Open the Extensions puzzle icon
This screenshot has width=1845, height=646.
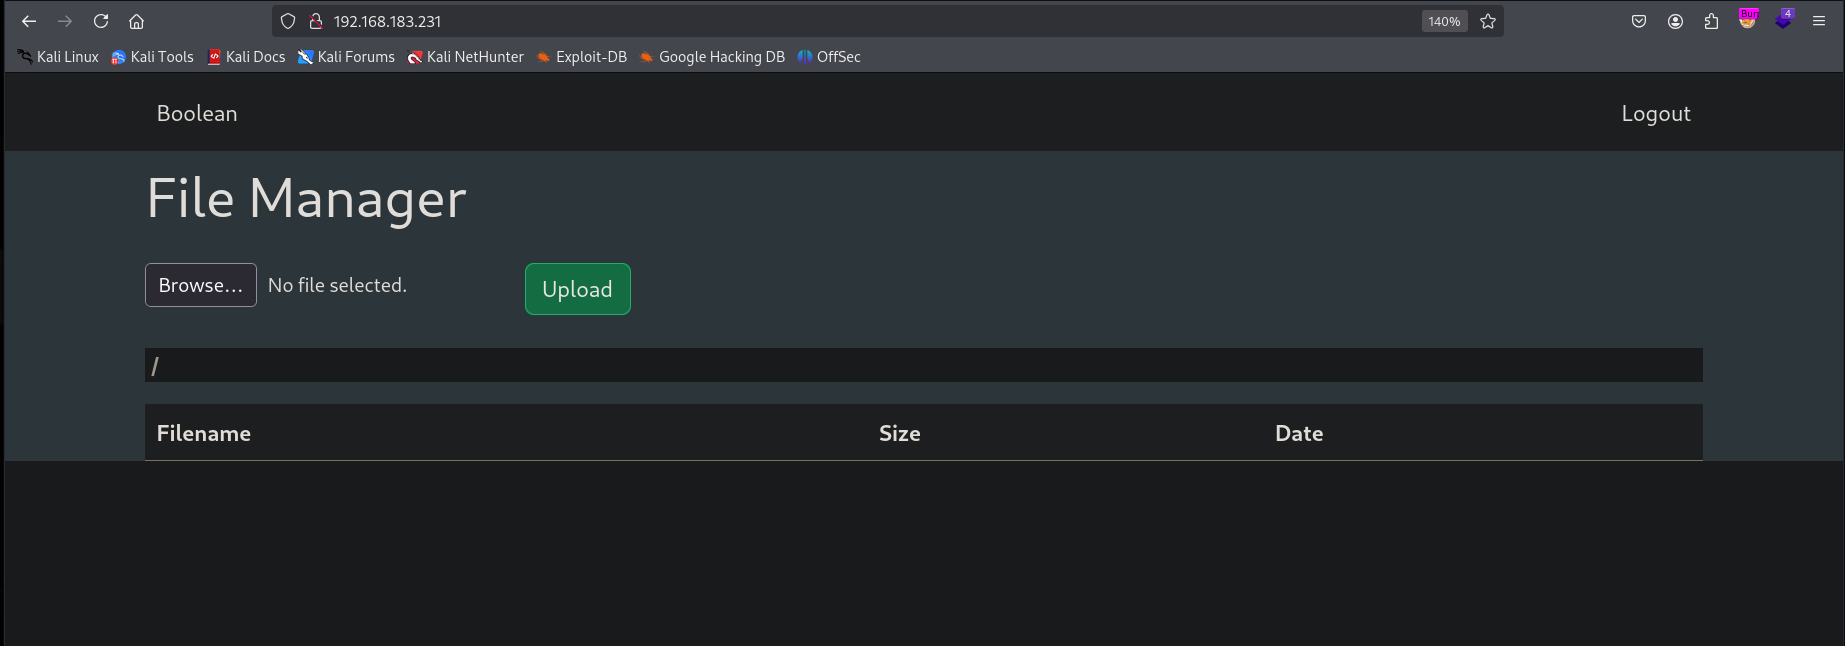pyautogui.click(x=1711, y=21)
